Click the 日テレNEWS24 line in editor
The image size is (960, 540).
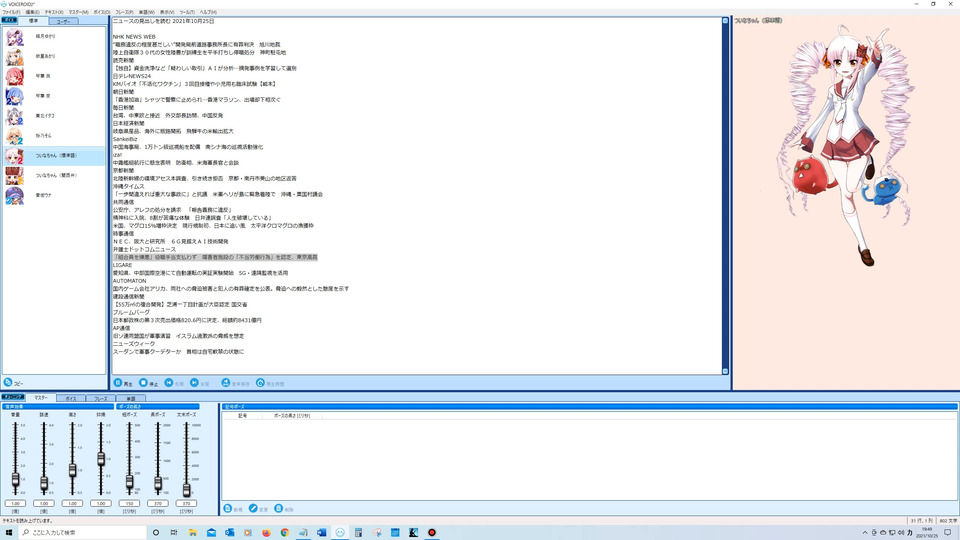click(132, 76)
